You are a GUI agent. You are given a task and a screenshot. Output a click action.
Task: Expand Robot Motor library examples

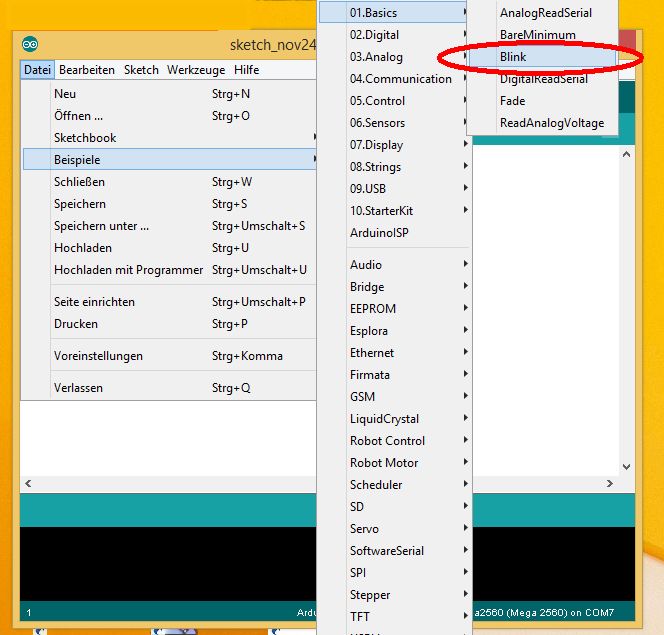[395, 463]
